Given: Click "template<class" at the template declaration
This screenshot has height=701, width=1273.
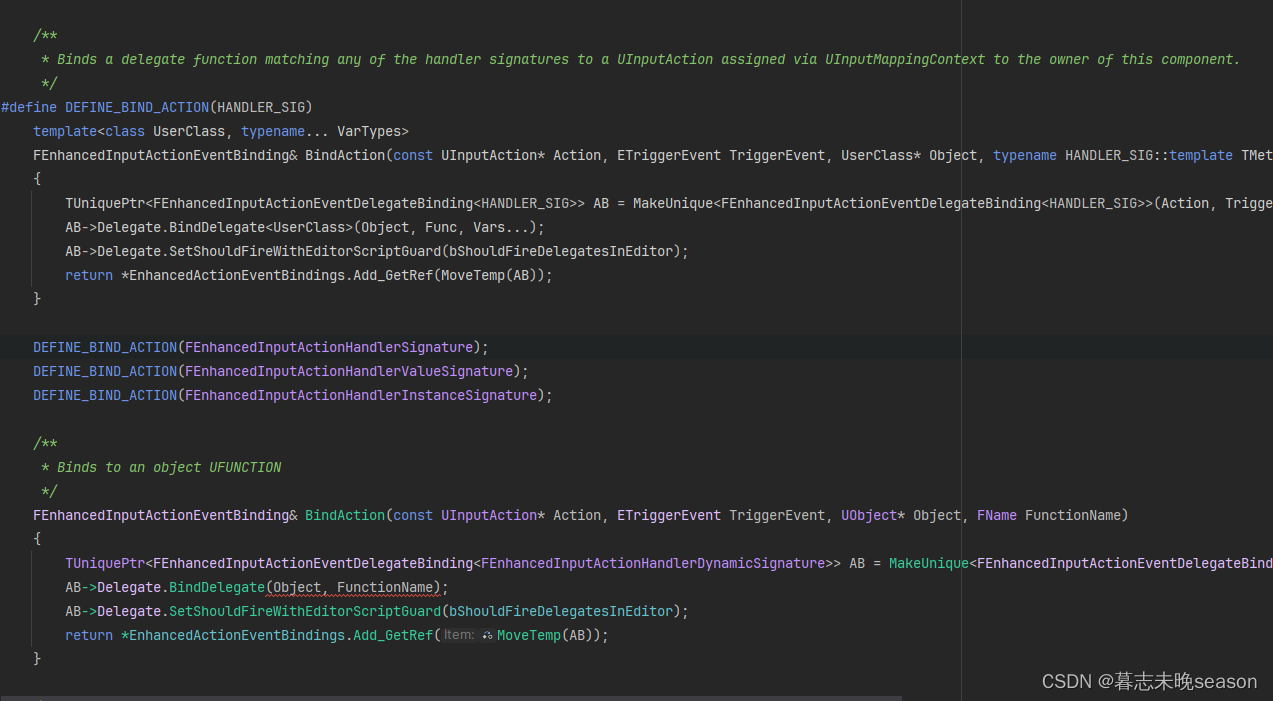Looking at the screenshot, I should pos(89,131).
